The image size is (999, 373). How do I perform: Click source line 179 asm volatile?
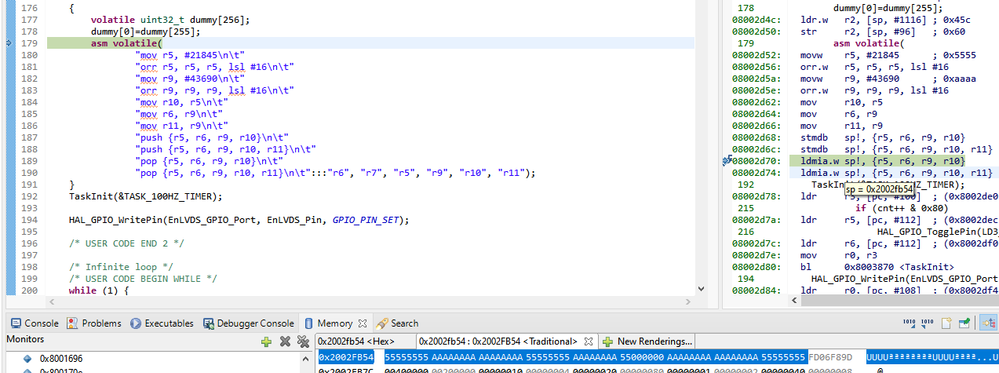(x=127, y=43)
